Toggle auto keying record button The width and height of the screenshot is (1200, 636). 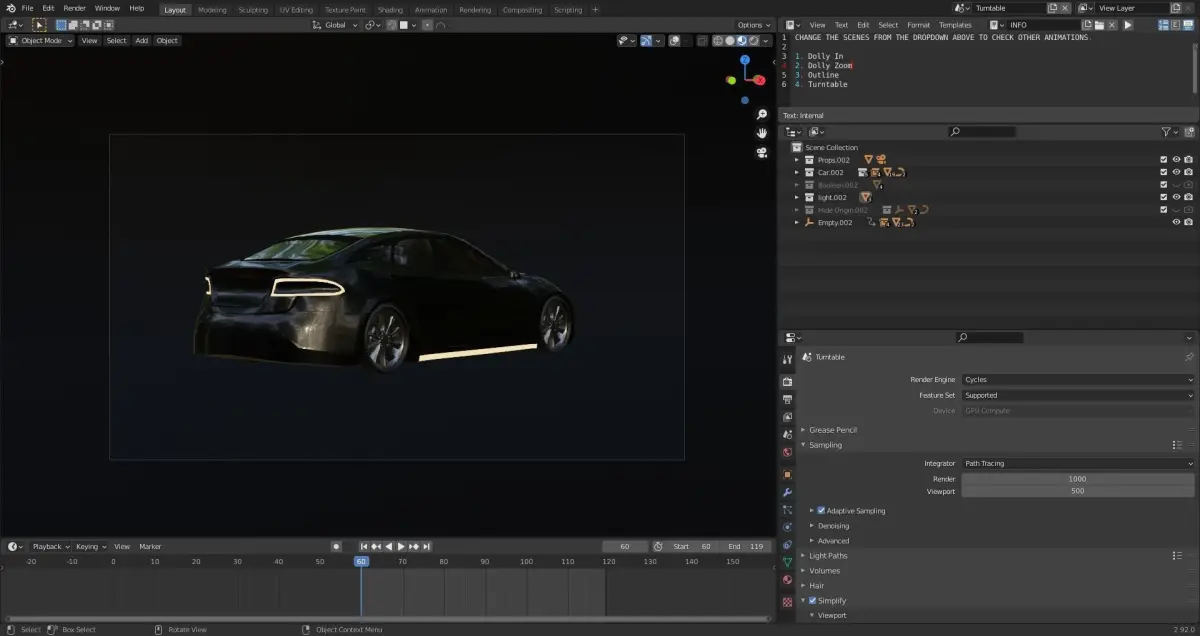[x=336, y=547]
